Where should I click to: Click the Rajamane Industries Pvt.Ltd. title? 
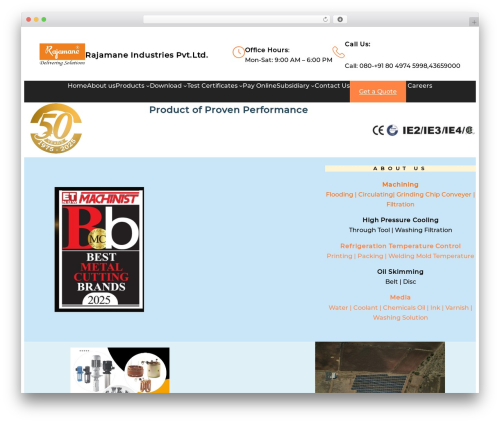(x=147, y=55)
